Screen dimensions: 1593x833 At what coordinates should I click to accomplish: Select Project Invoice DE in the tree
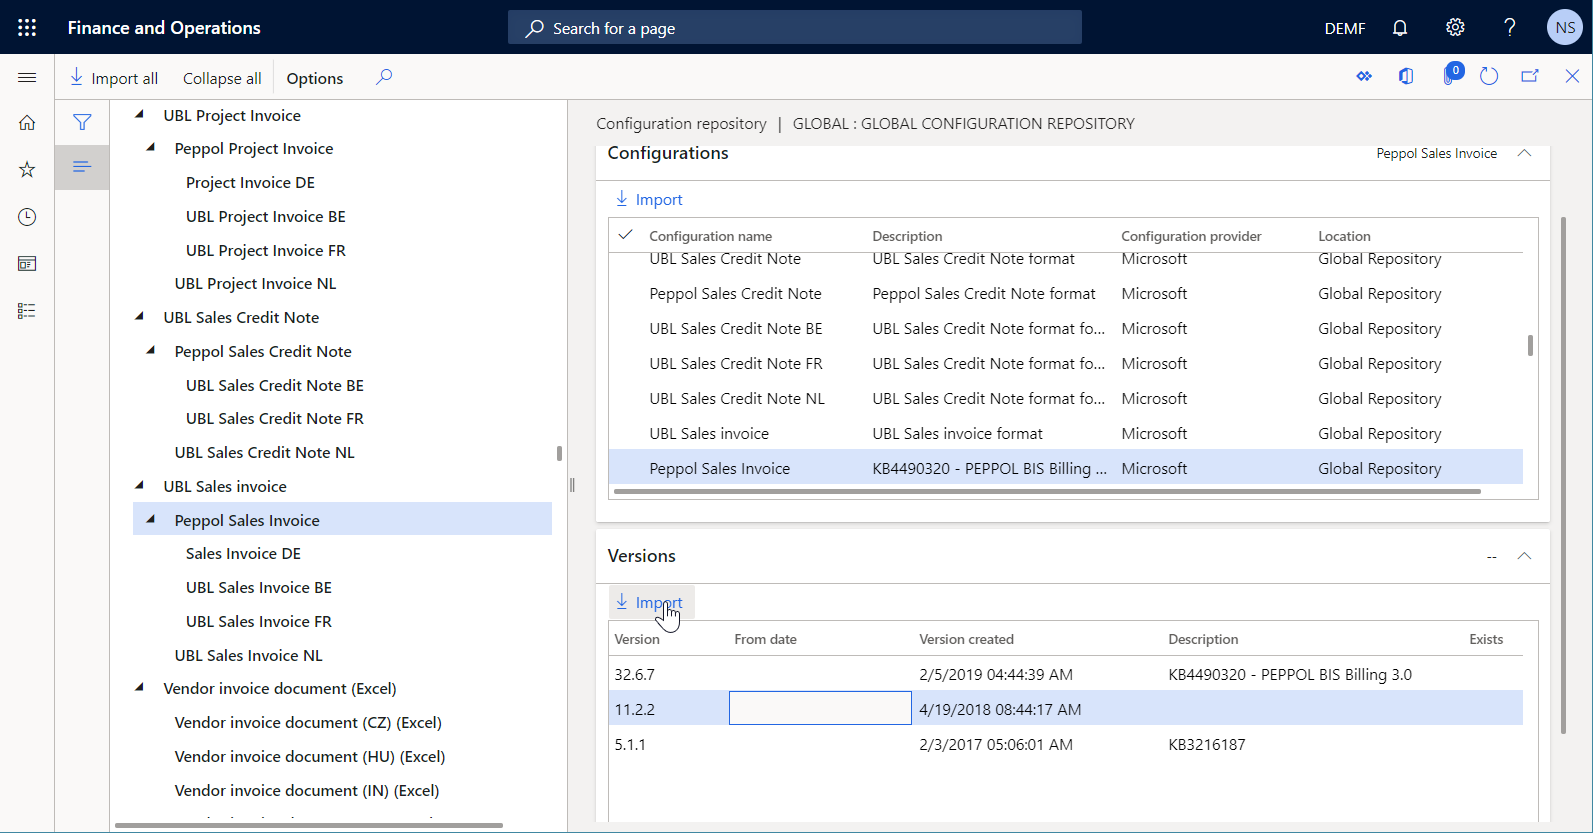click(x=250, y=182)
